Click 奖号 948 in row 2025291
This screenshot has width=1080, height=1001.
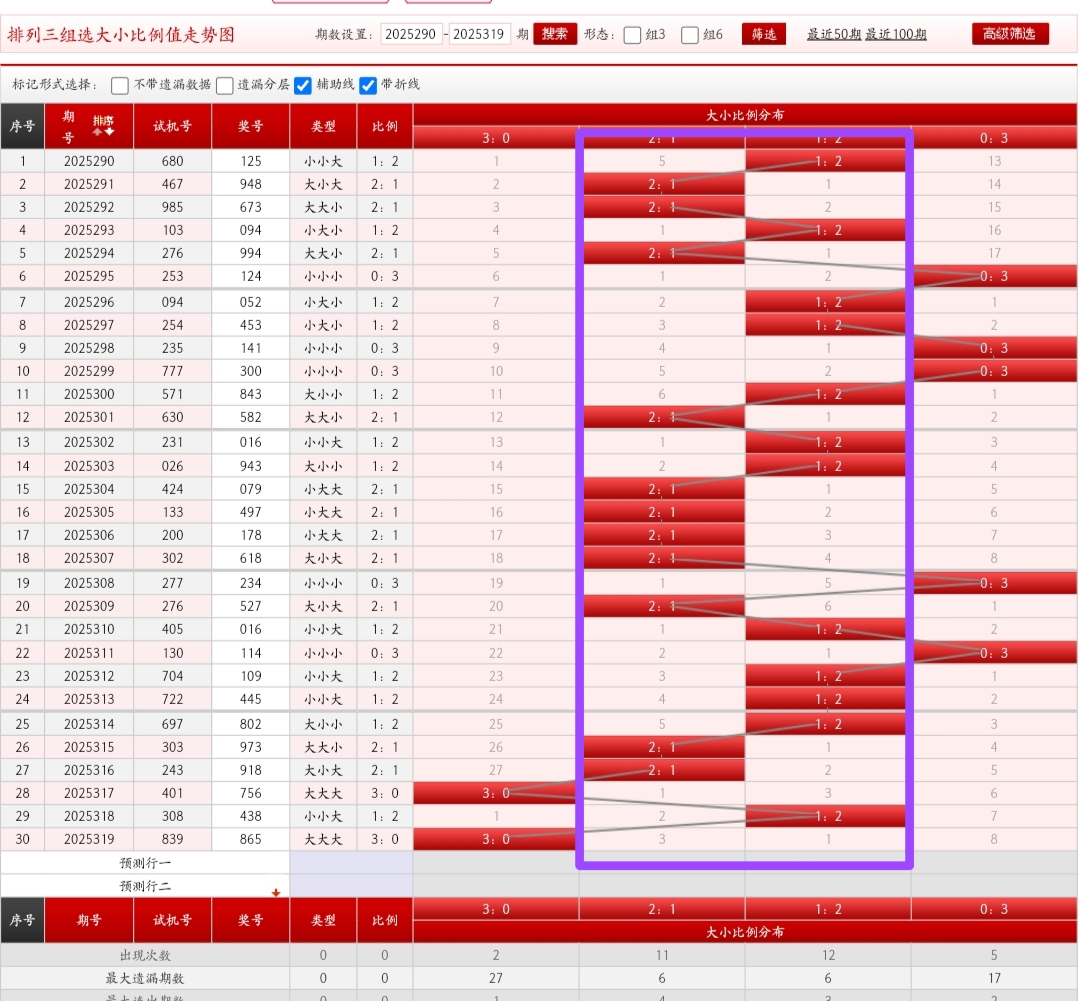251,184
